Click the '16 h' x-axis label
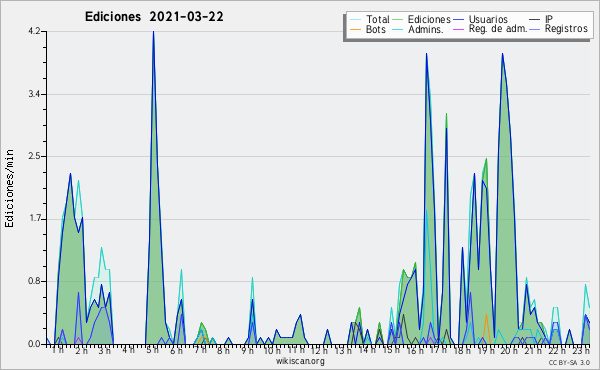This screenshot has width=600, height=370. click(415, 350)
